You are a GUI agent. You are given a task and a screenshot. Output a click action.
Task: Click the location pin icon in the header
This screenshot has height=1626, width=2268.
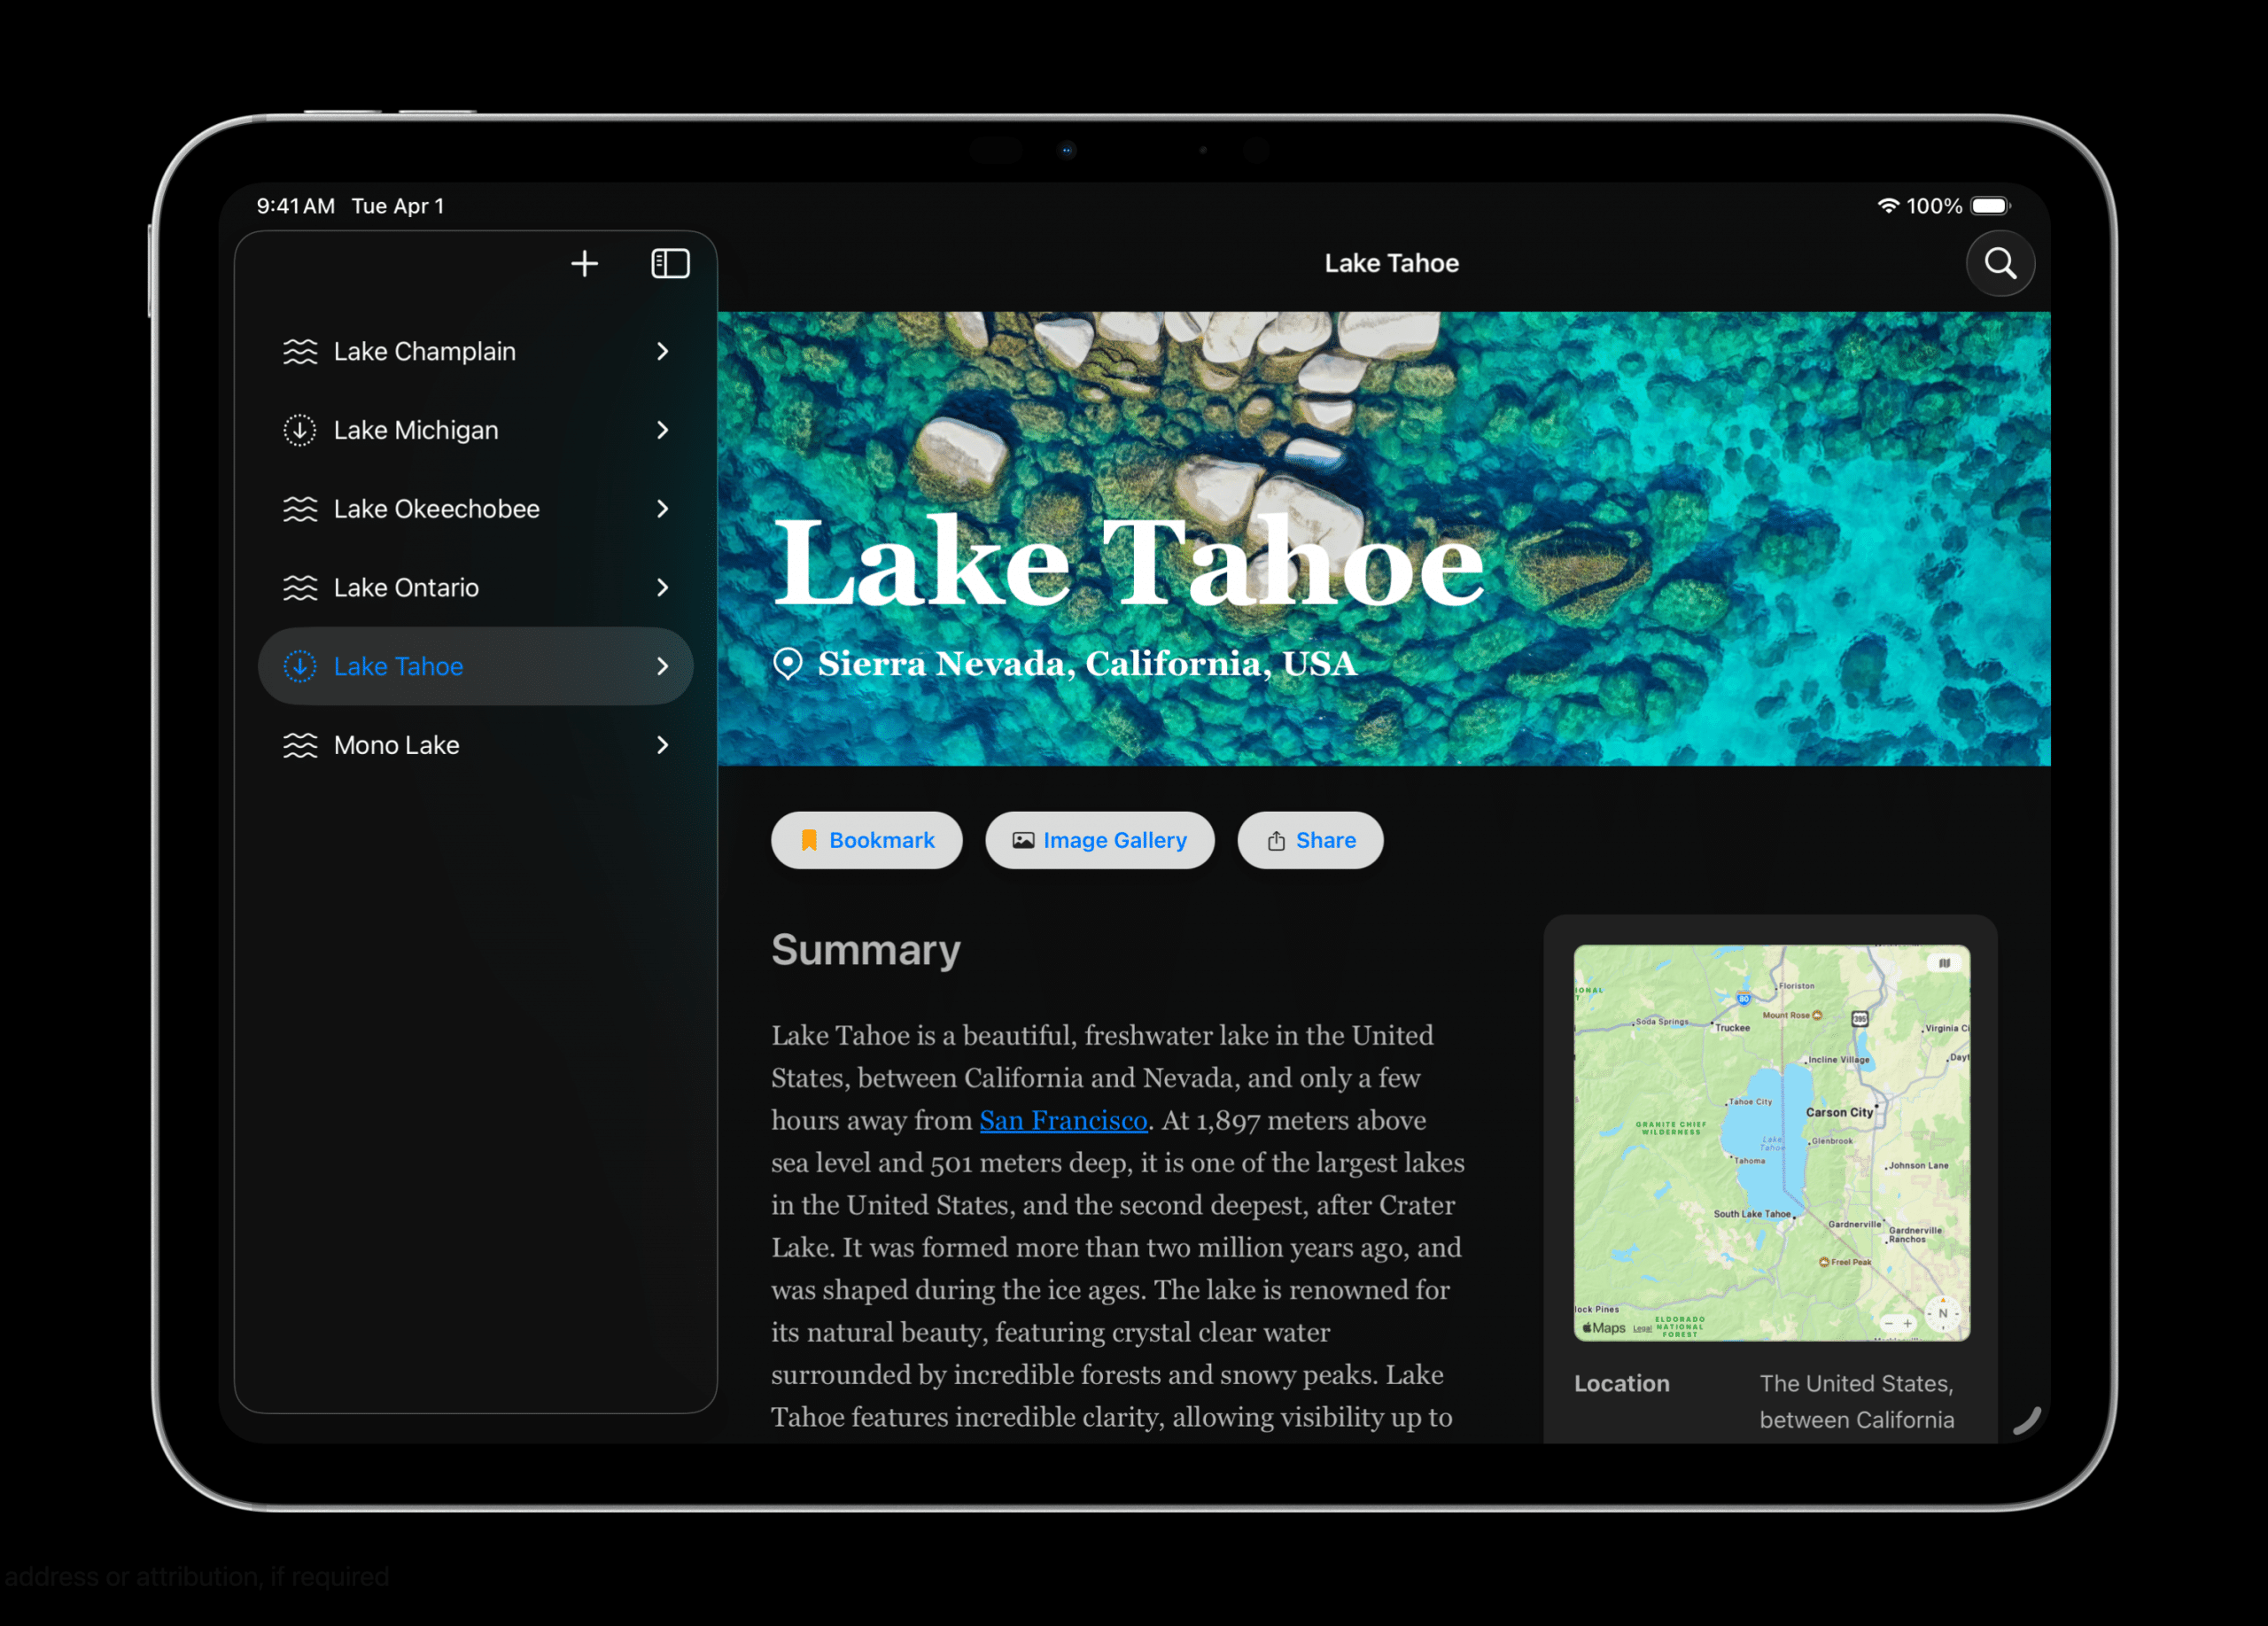pyautogui.click(x=788, y=664)
